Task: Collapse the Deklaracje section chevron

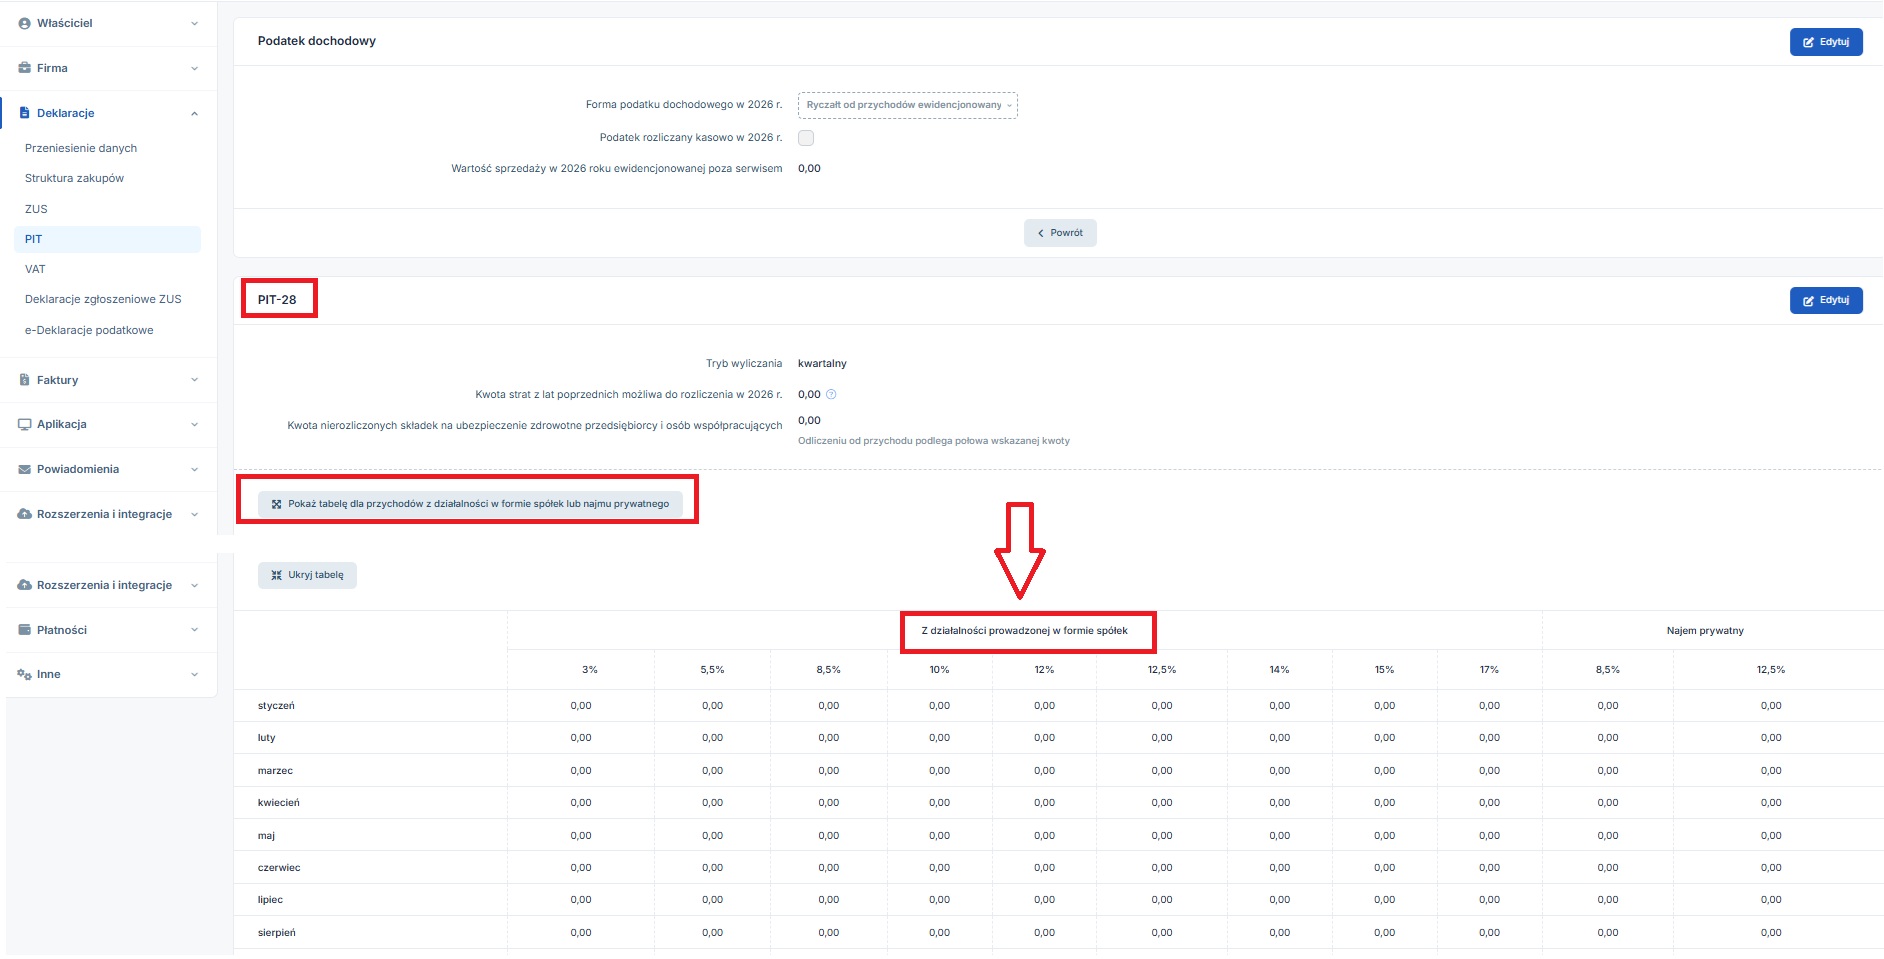Action: [194, 113]
